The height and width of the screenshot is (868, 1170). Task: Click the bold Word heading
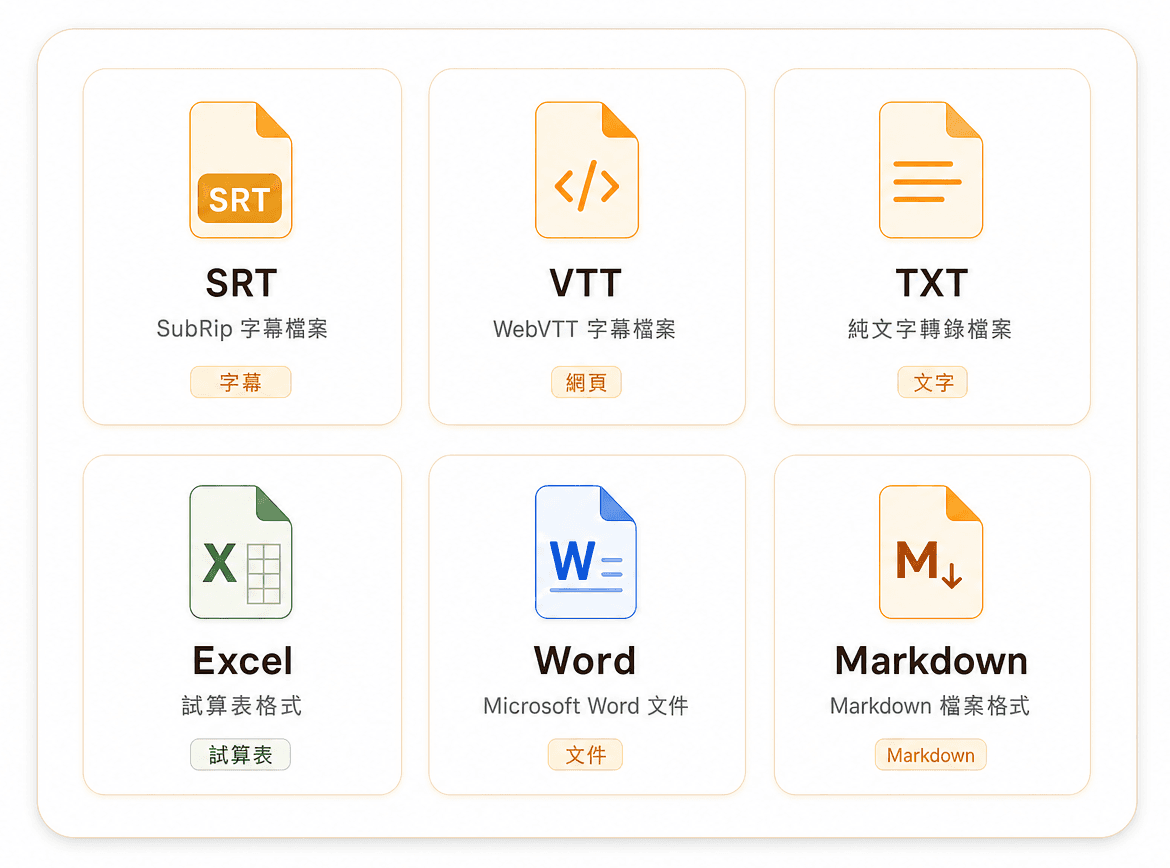coord(585,661)
